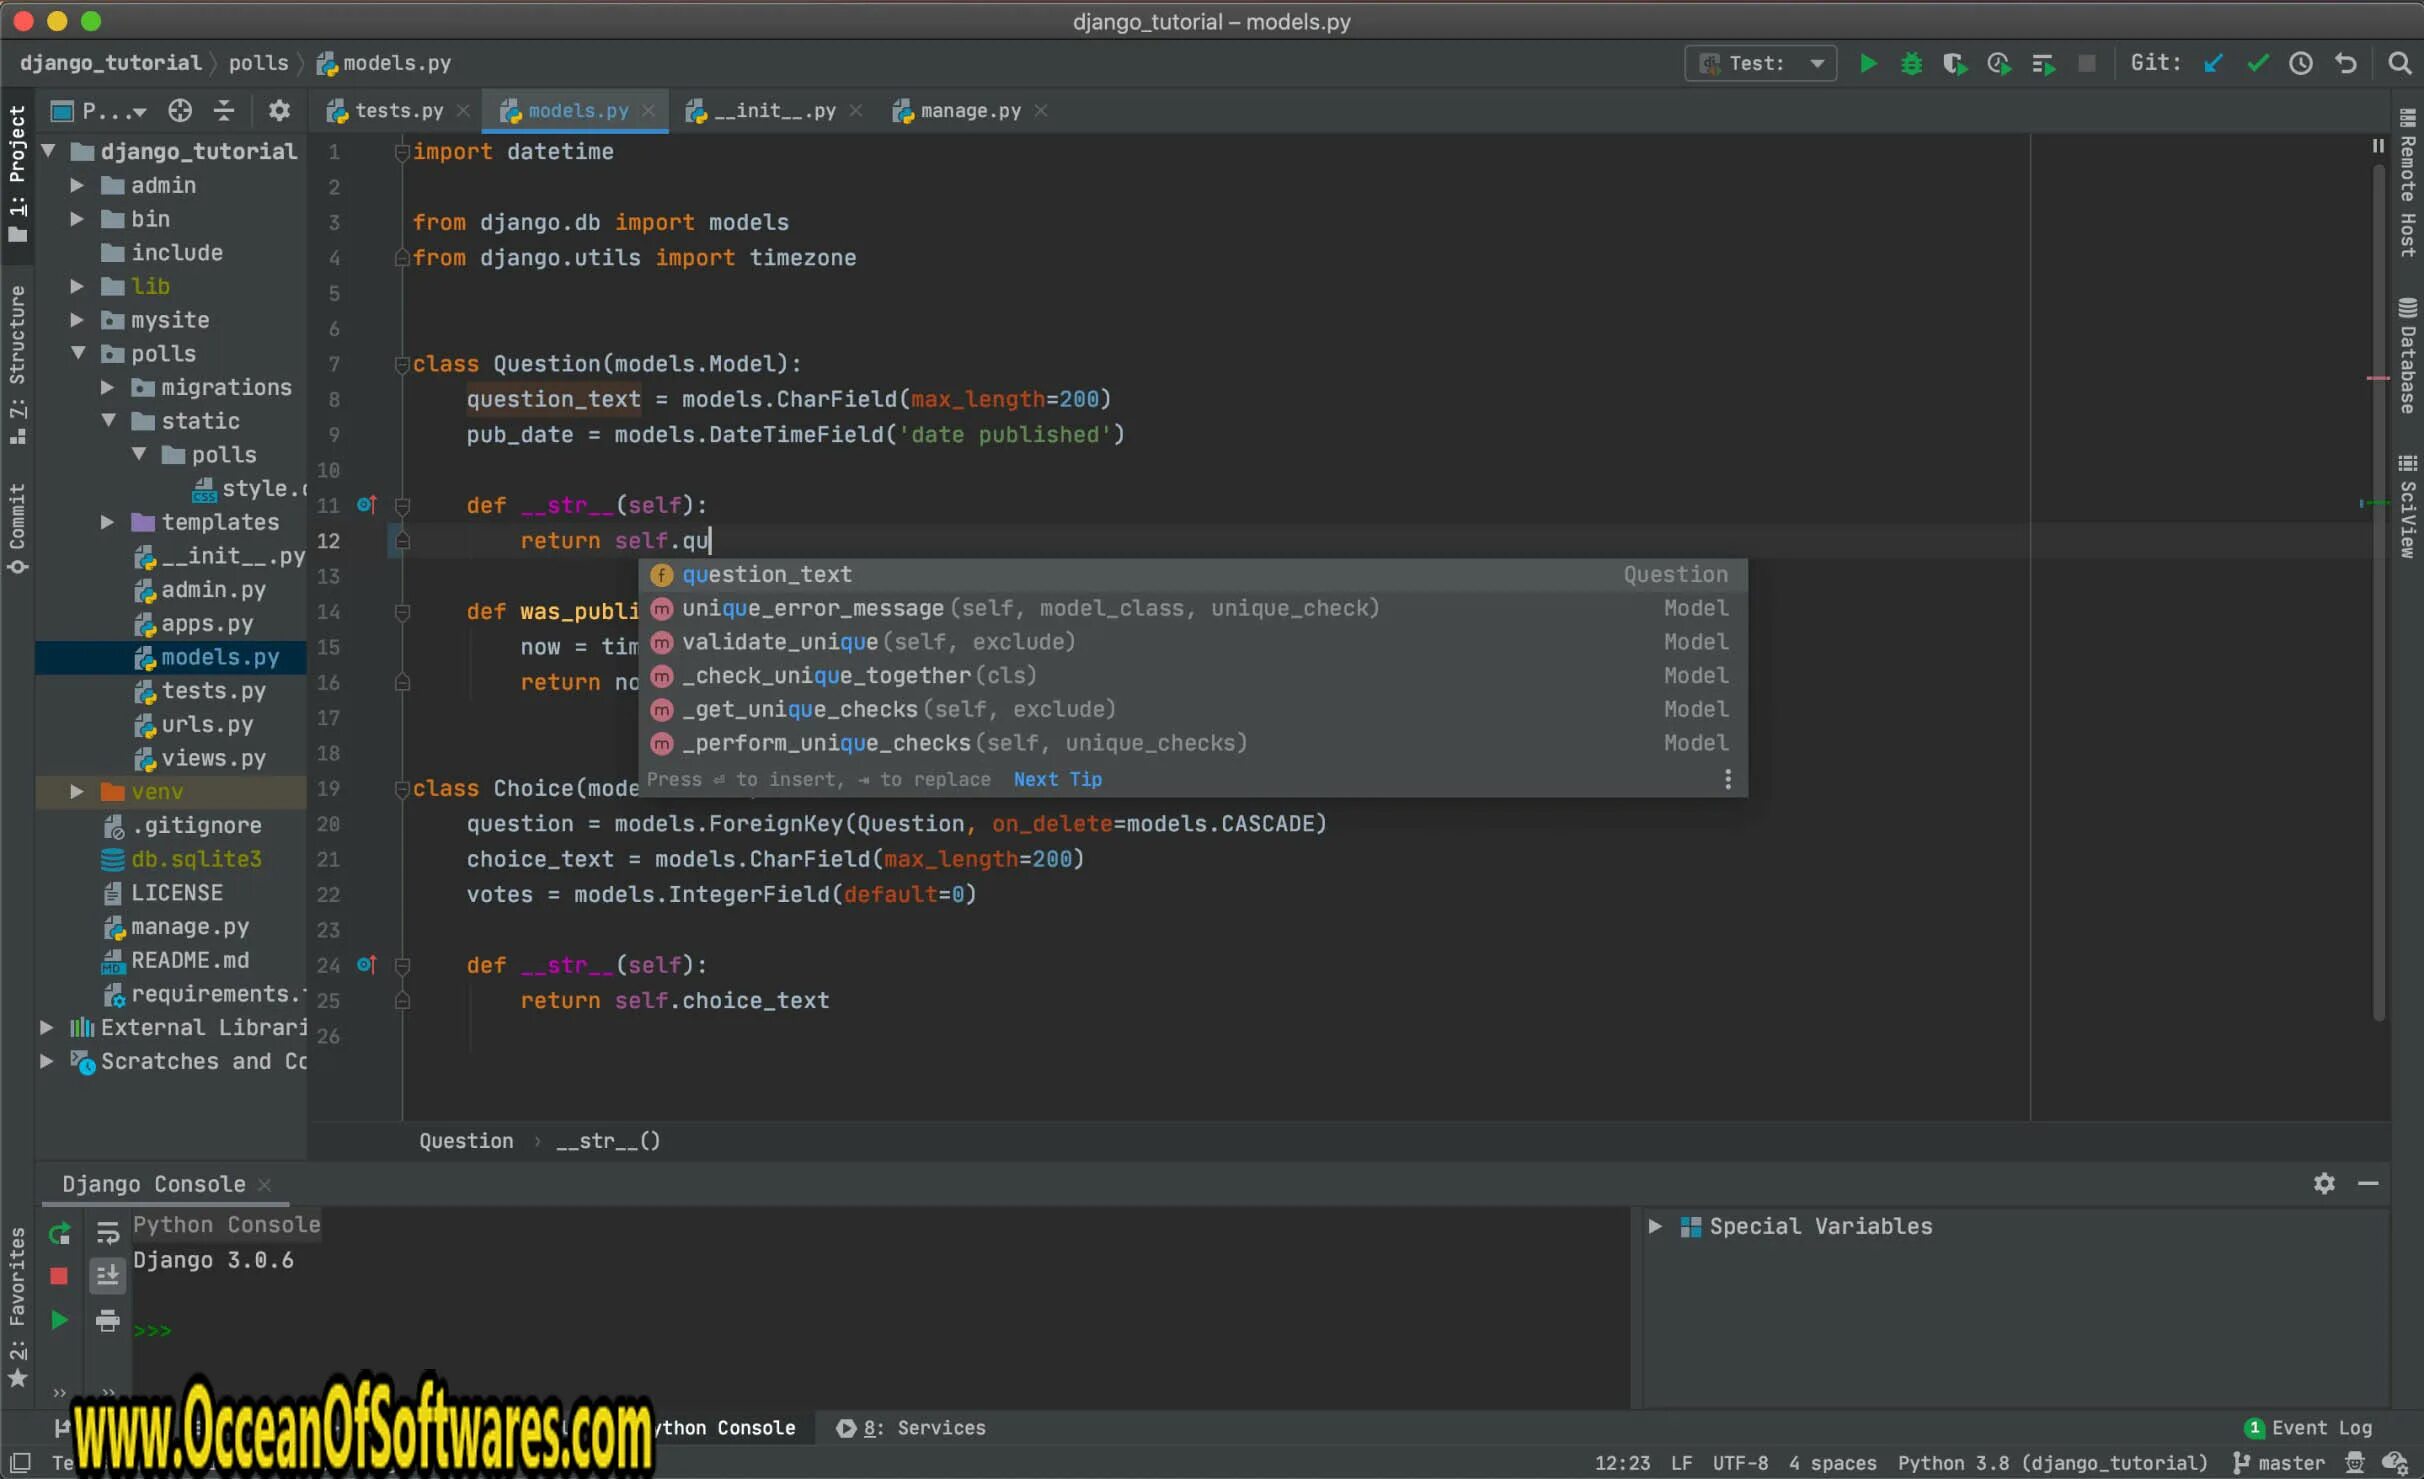The height and width of the screenshot is (1479, 2424).
Task: Stop the console with red square
Action: [x=59, y=1276]
